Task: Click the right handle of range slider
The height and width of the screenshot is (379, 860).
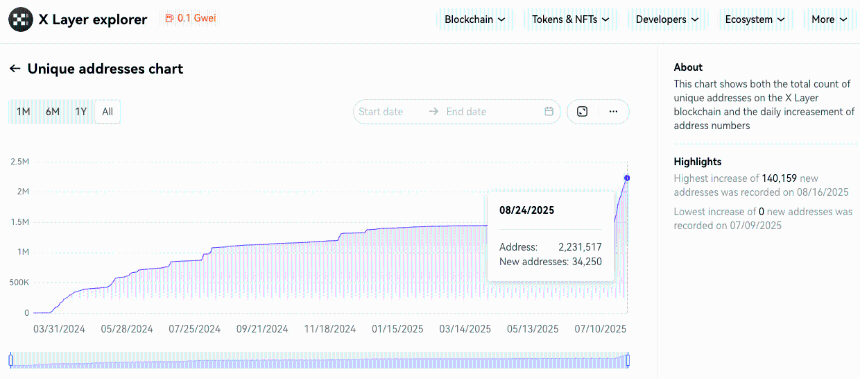Action: (628, 360)
